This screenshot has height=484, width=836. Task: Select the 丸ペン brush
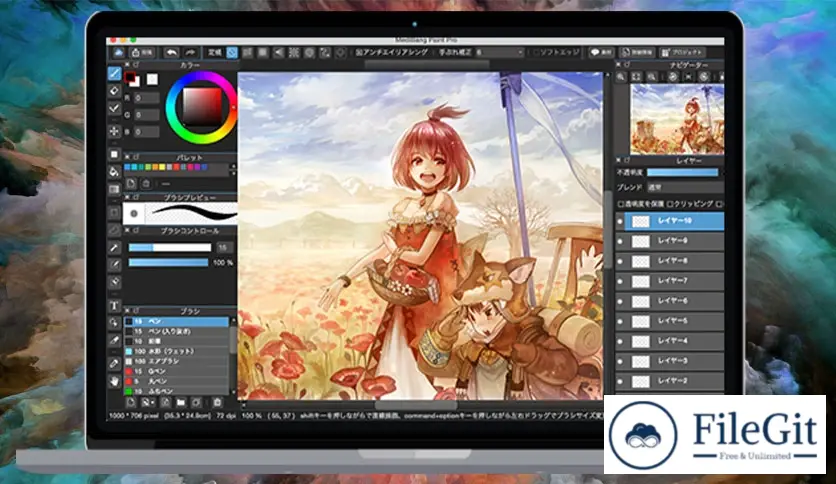pyautogui.click(x=176, y=381)
